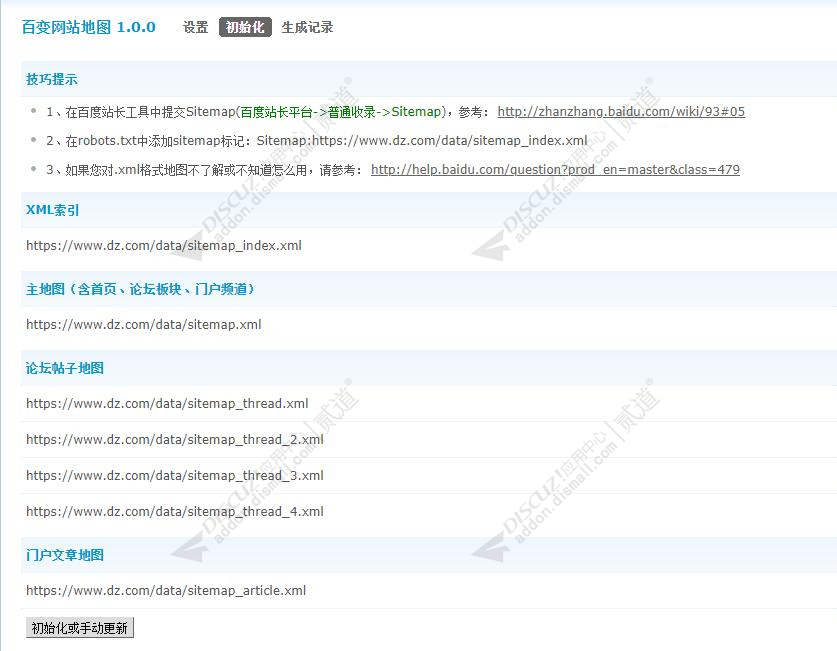The image size is (837, 651).
Task: Switch to 生成记录 tab
Action: 307,27
